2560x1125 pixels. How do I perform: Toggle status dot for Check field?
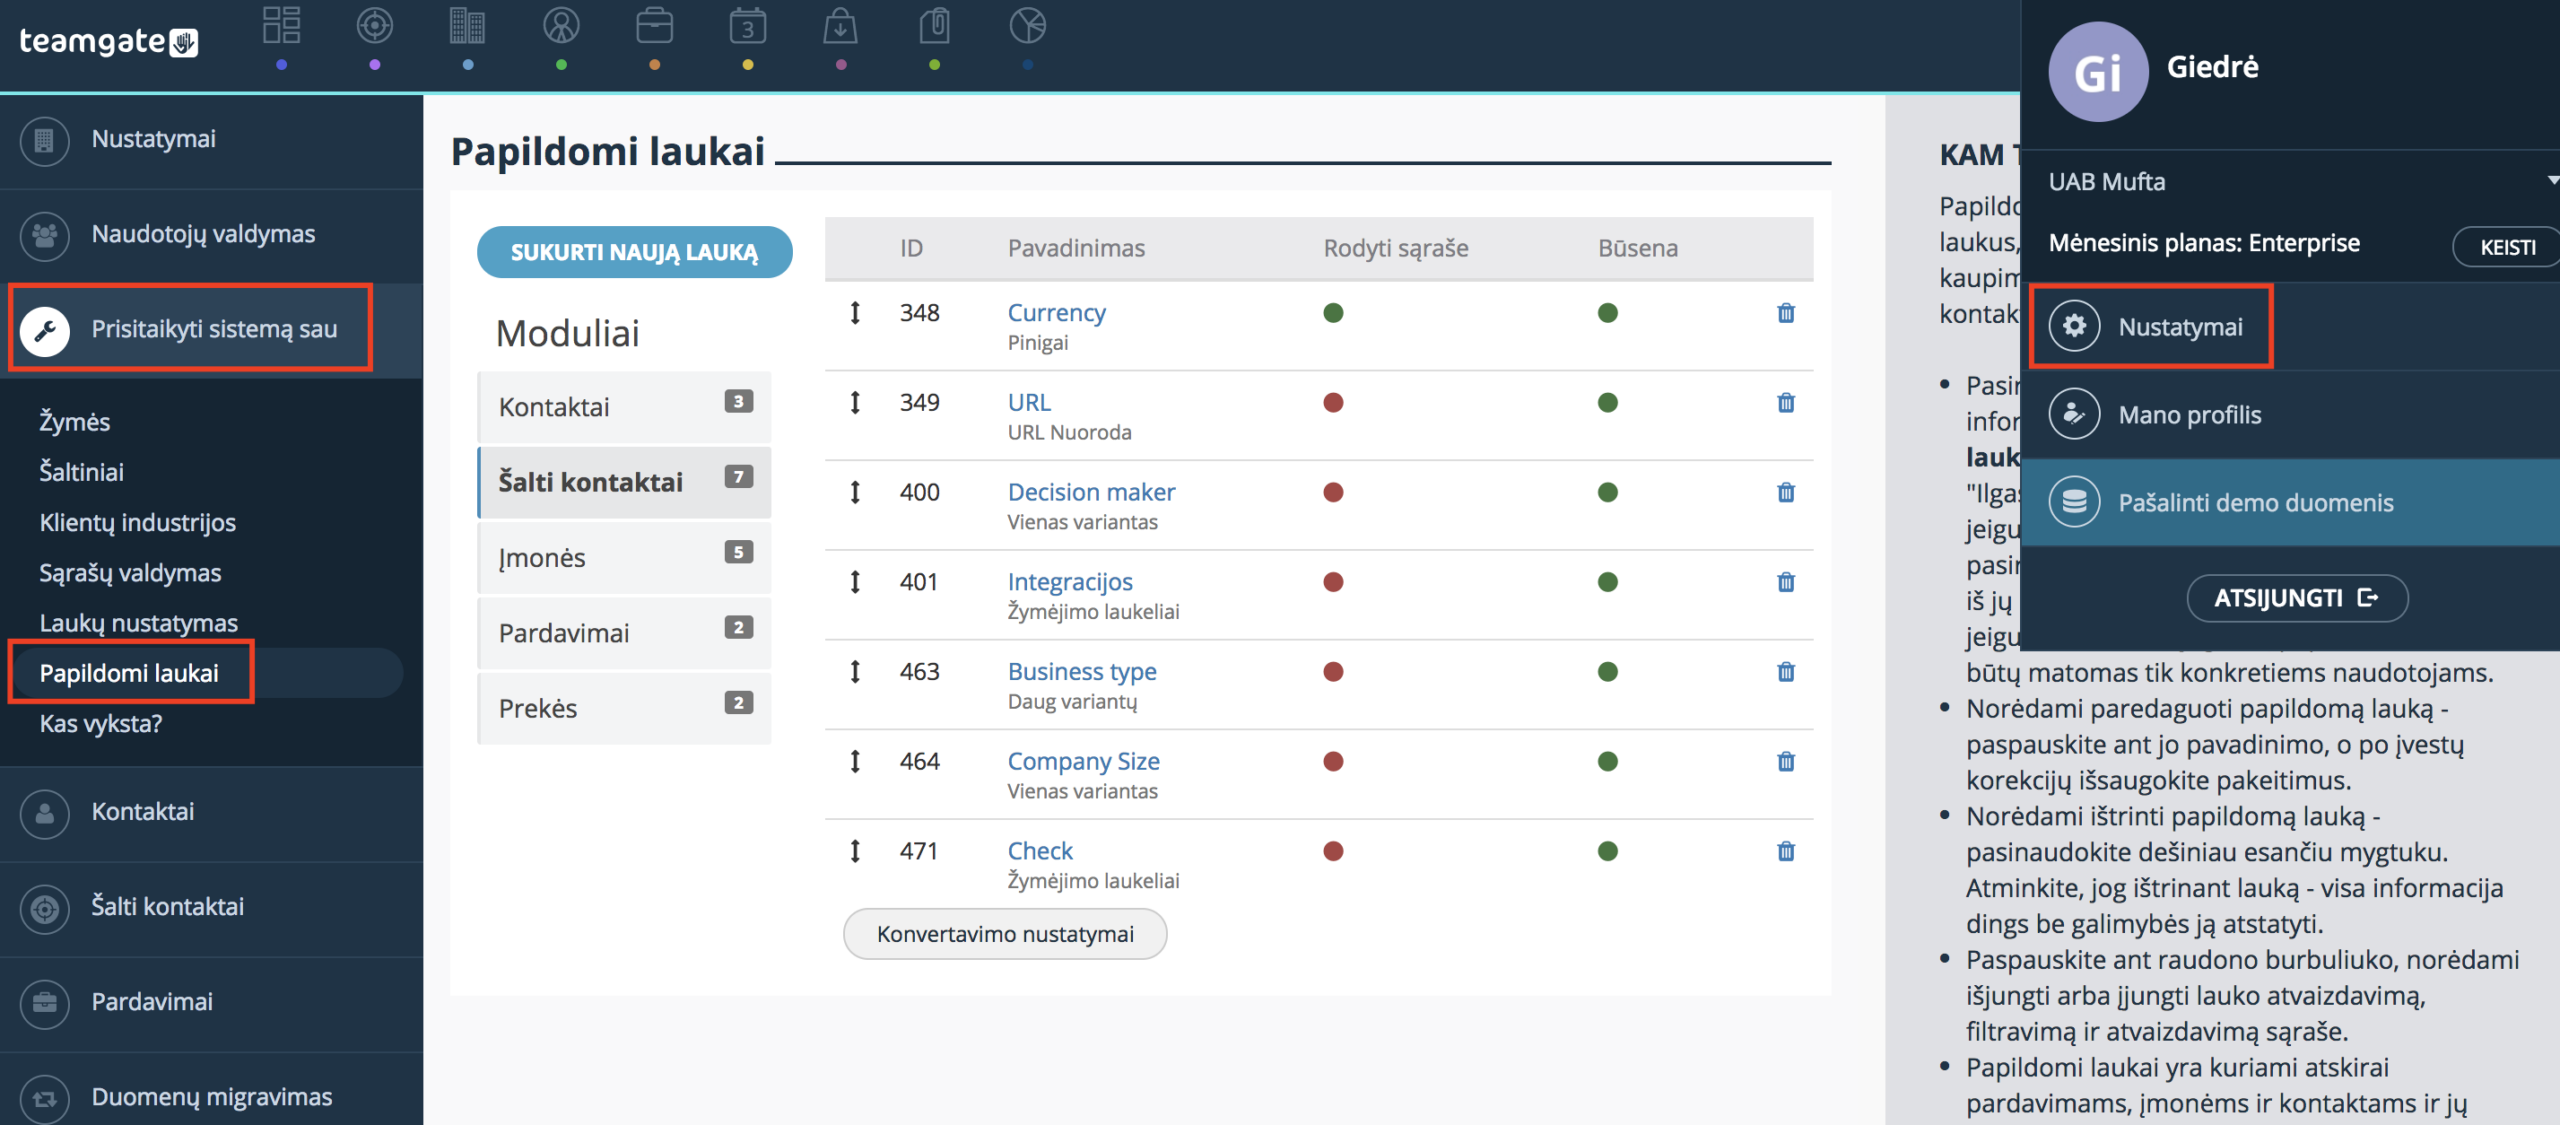(x=1608, y=851)
